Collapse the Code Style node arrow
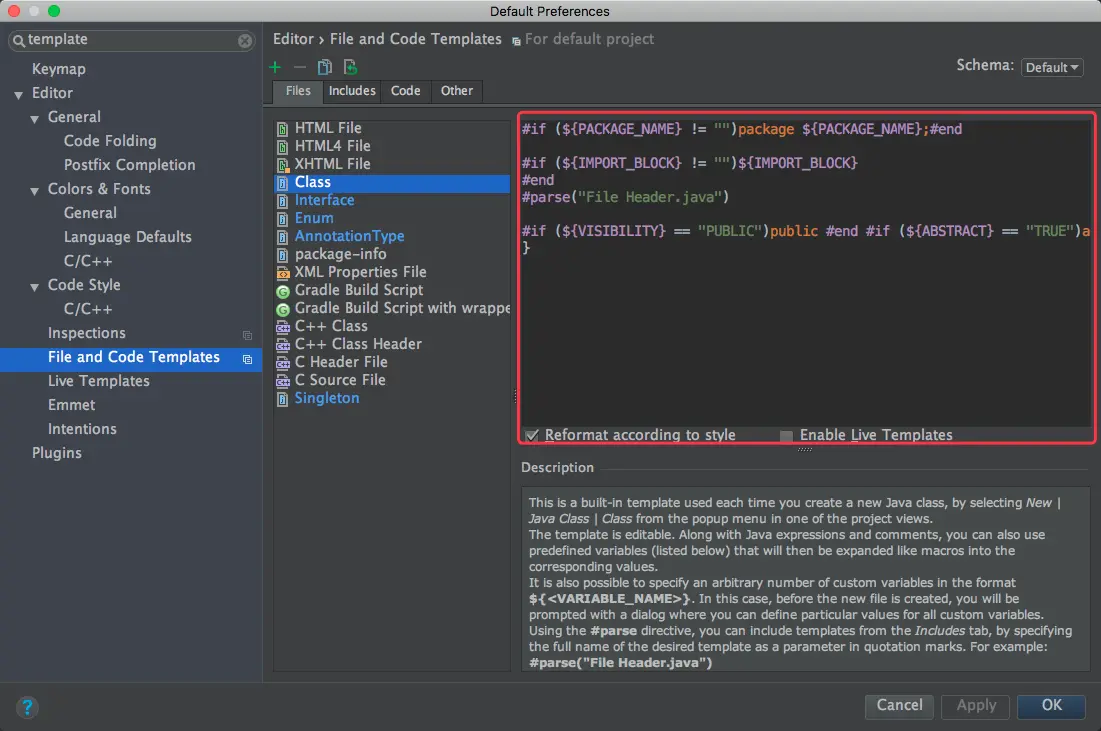Image resolution: width=1101 pixels, height=731 pixels. pyautogui.click(x=34, y=287)
